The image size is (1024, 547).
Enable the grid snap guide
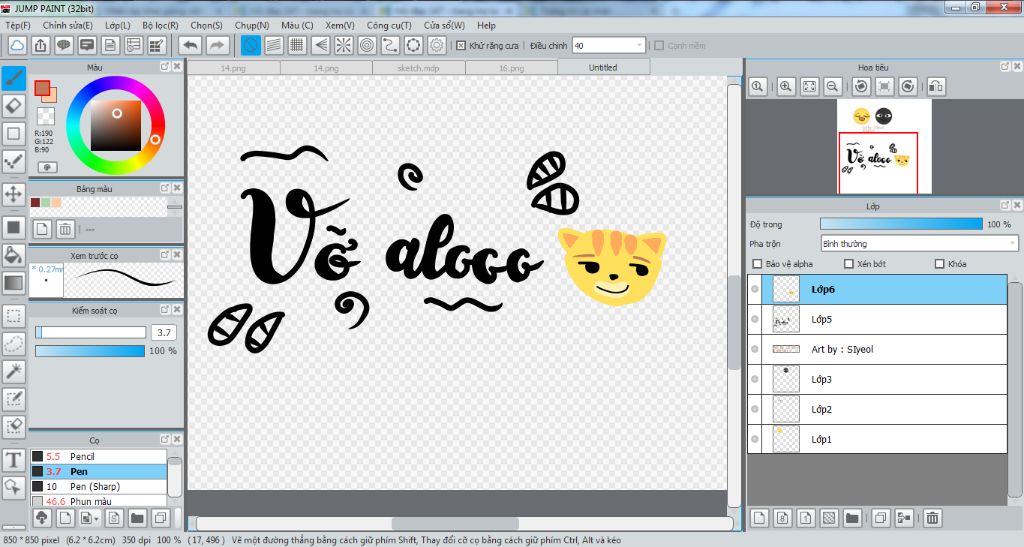(x=297, y=45)
